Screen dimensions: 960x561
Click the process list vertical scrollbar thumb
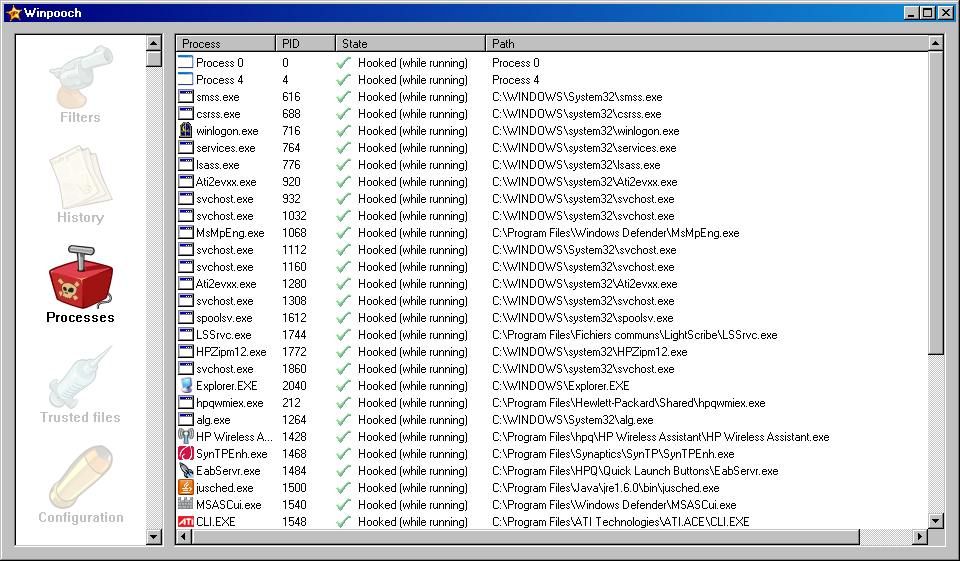click(935, 203)
